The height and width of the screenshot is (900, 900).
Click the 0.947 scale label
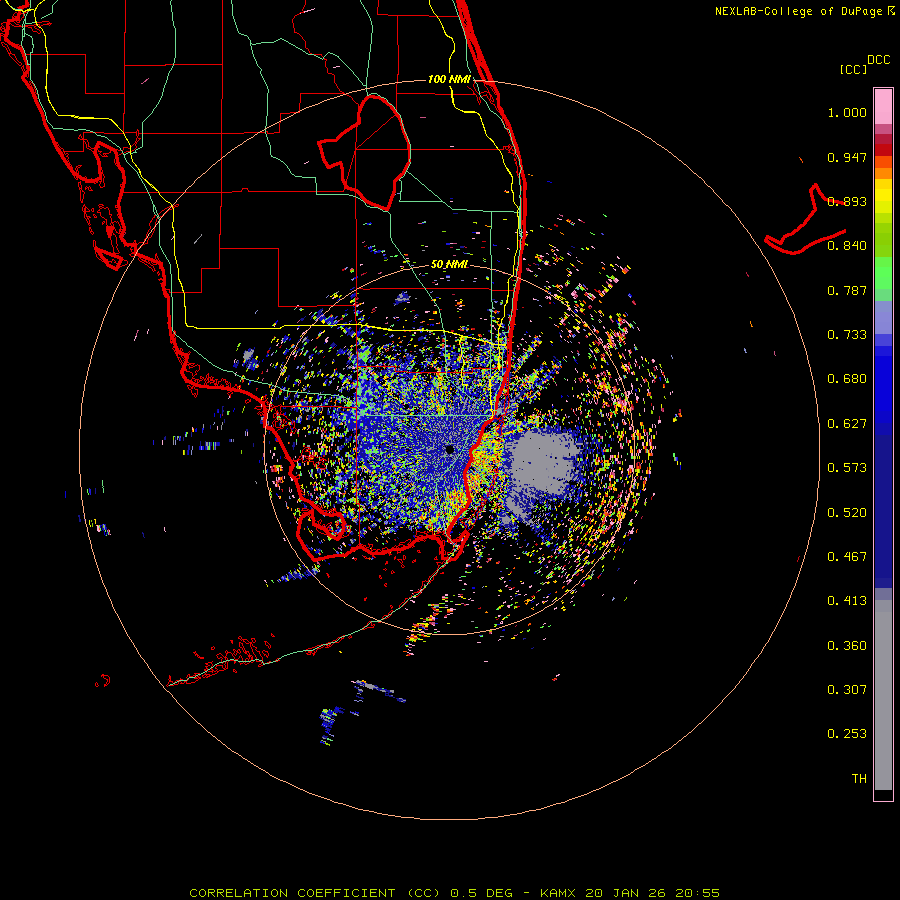847,157
